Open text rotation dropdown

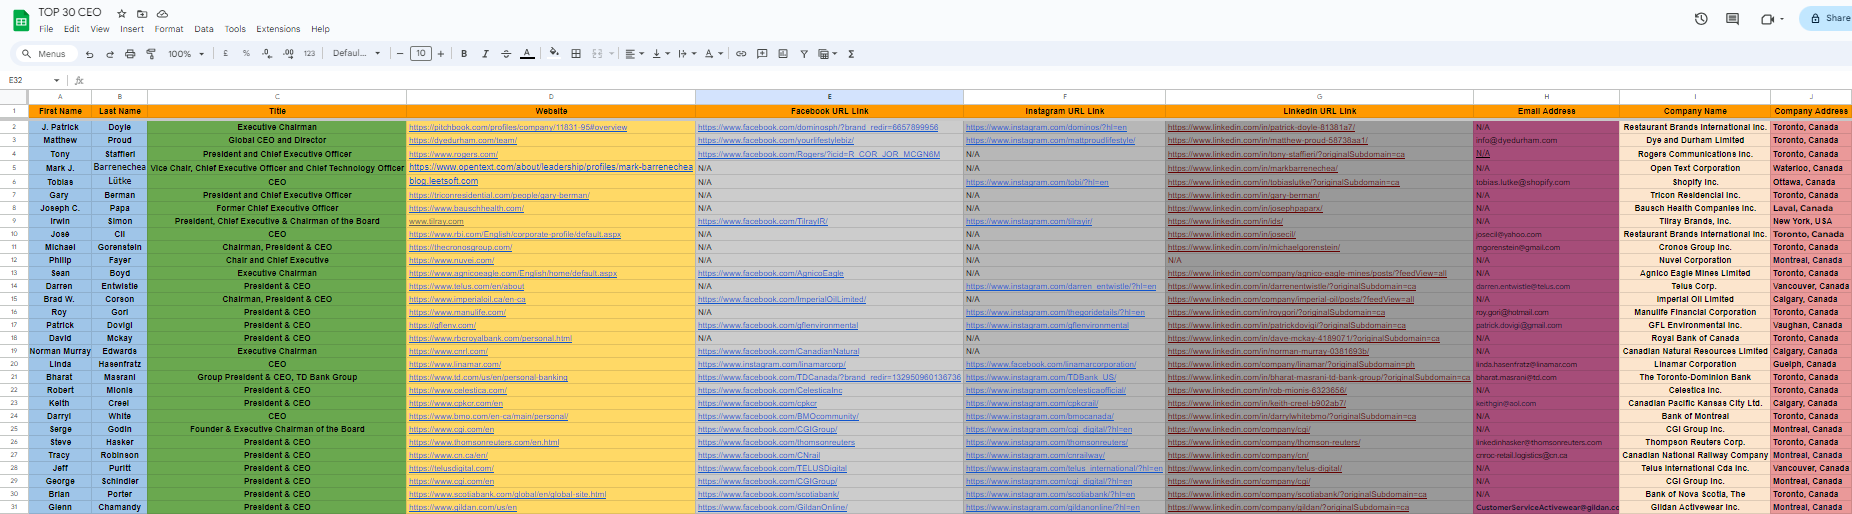click(713, 54)
